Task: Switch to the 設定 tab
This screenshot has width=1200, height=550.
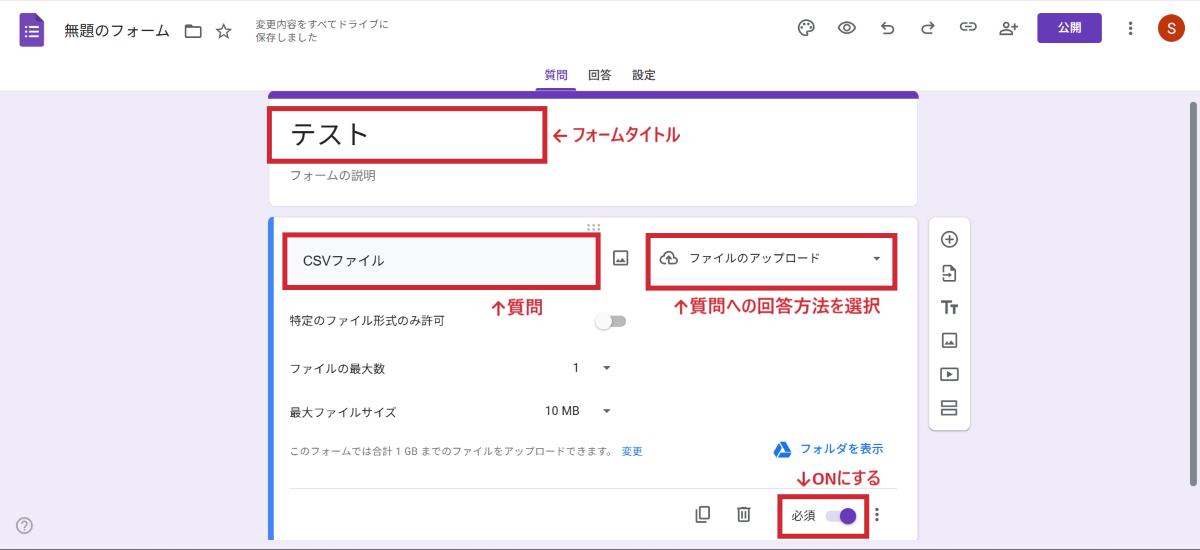Action: 644,75
